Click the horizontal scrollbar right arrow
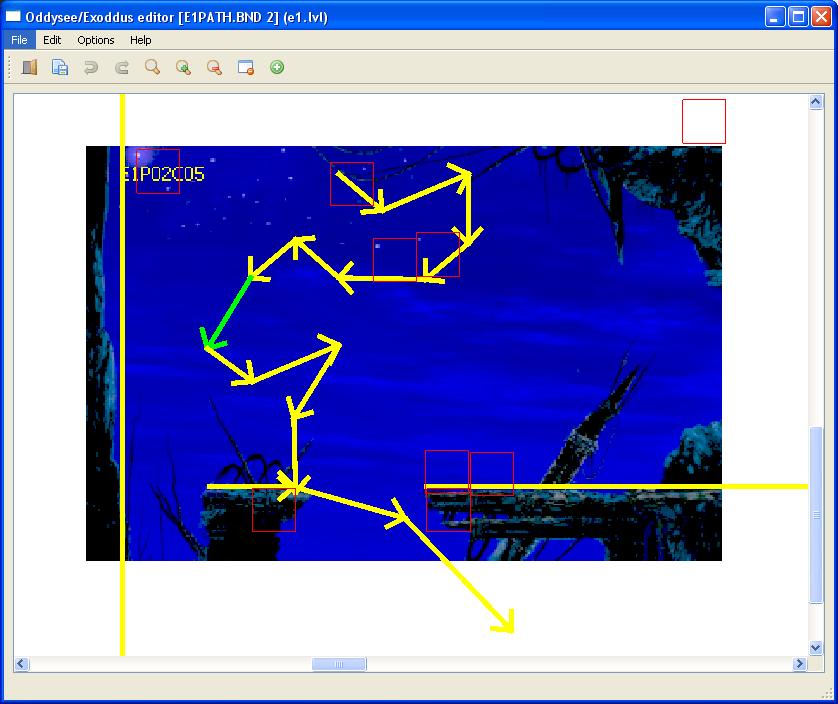838x704 pixels. tap(799, 664)
